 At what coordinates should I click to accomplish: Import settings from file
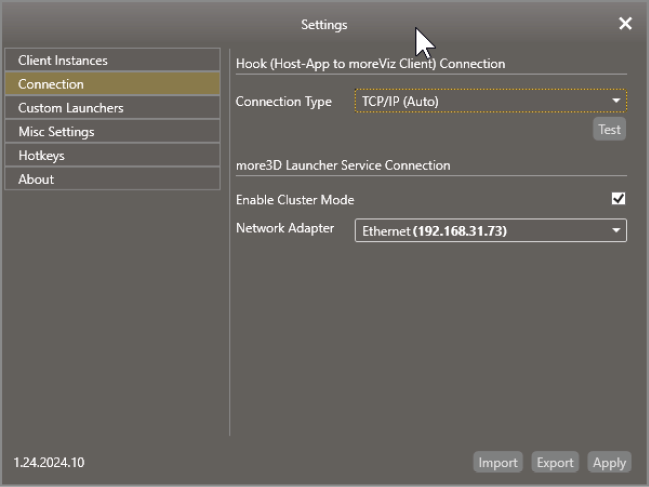click(498, 462)
